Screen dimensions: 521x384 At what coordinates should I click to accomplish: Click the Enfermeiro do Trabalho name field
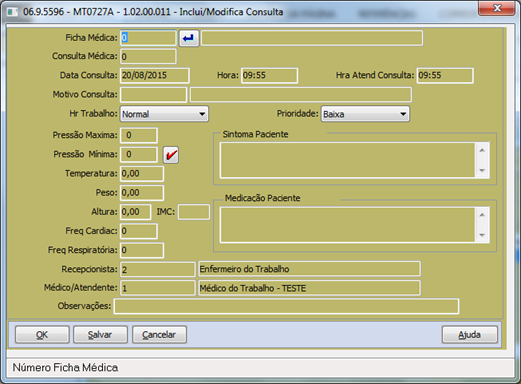tap(309, 269)
